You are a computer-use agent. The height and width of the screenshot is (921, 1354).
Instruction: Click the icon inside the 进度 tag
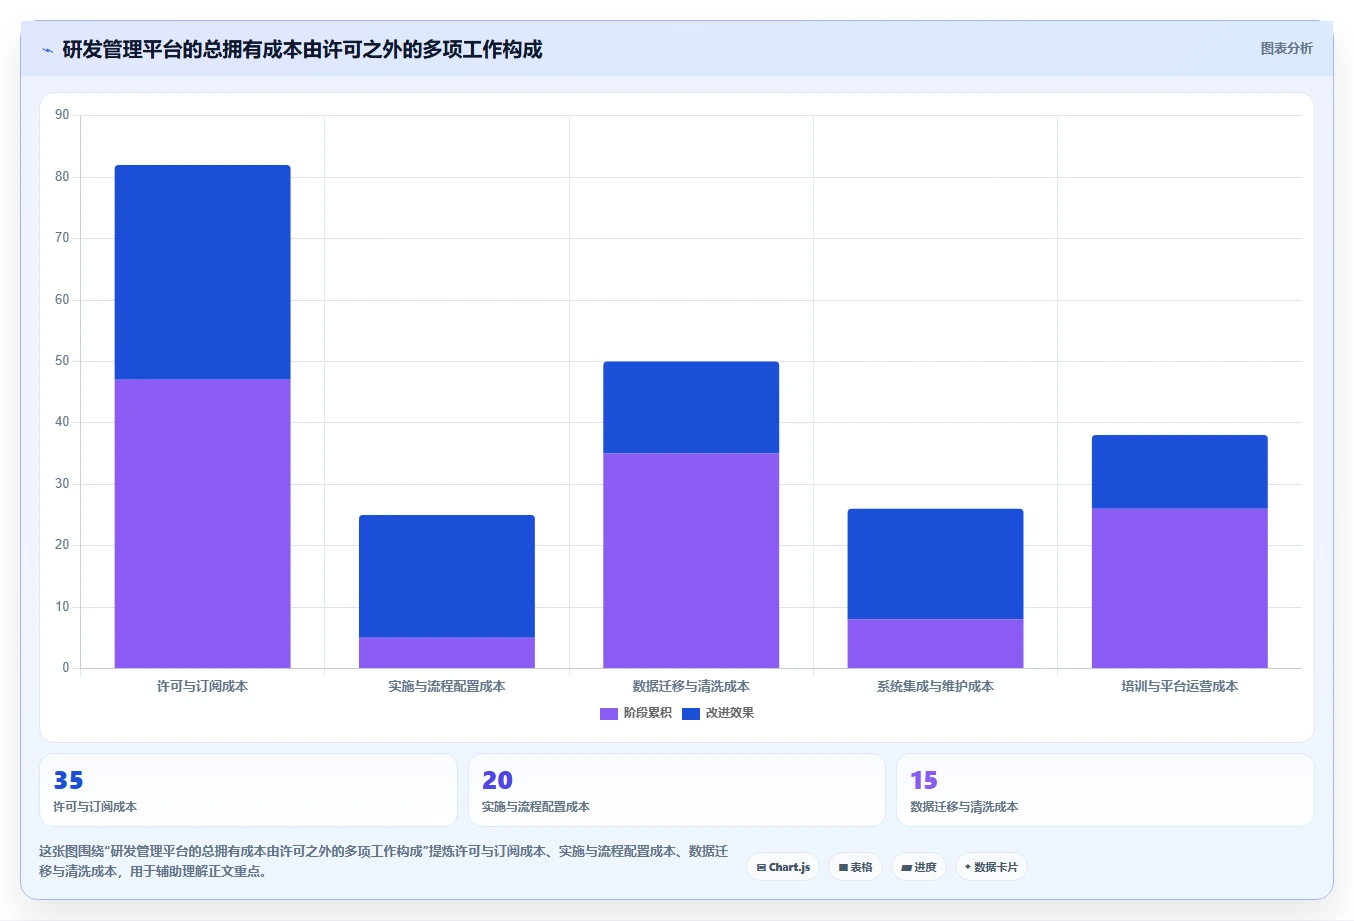click(x=906, y=867)
